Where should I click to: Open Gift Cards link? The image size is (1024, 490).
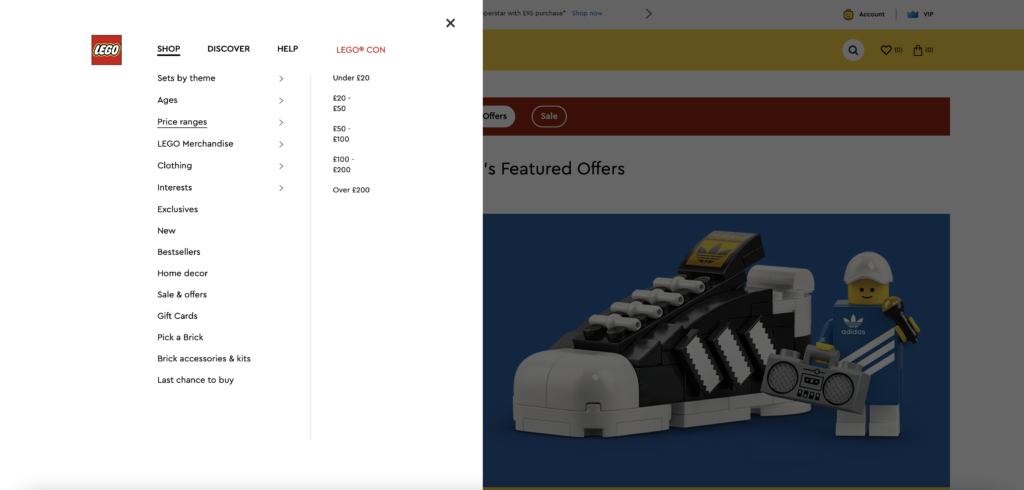coord(177,316)
